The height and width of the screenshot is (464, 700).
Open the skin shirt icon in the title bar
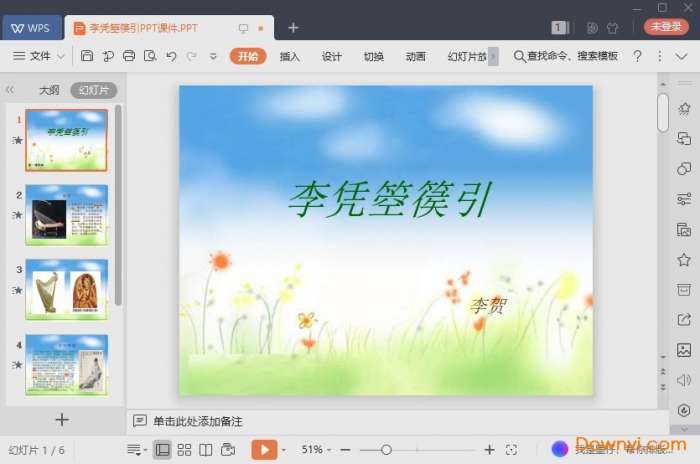612,28
